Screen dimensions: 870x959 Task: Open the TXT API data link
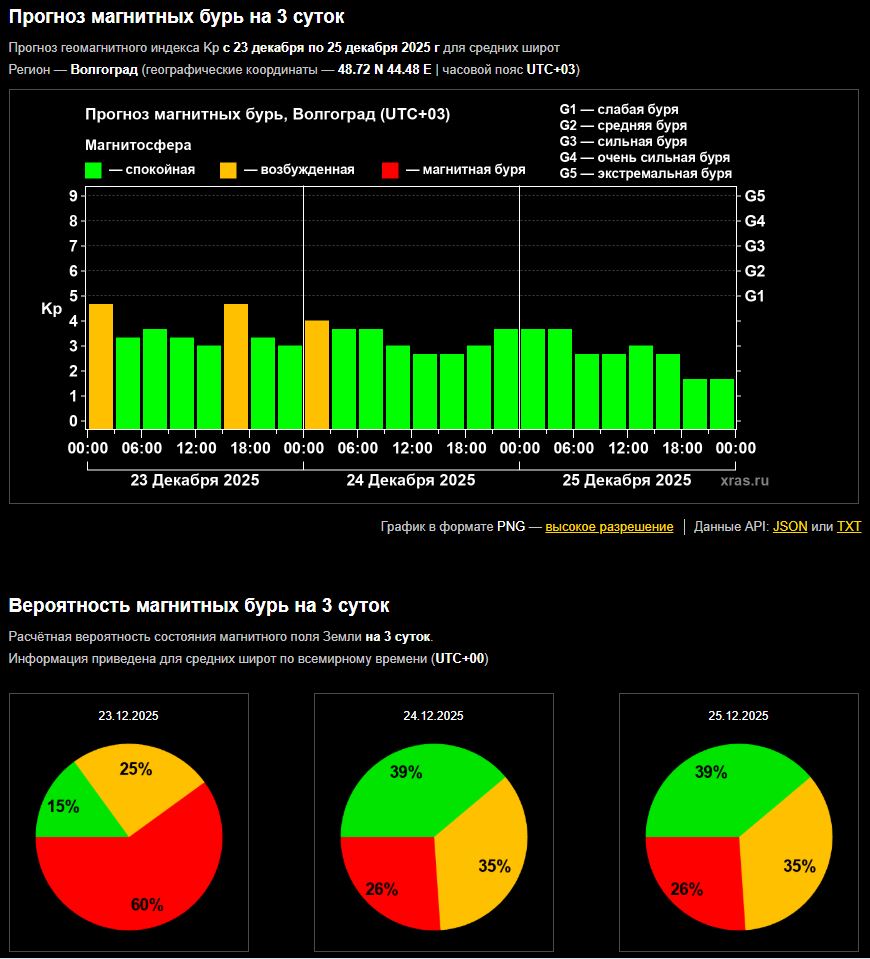point(848,527)
